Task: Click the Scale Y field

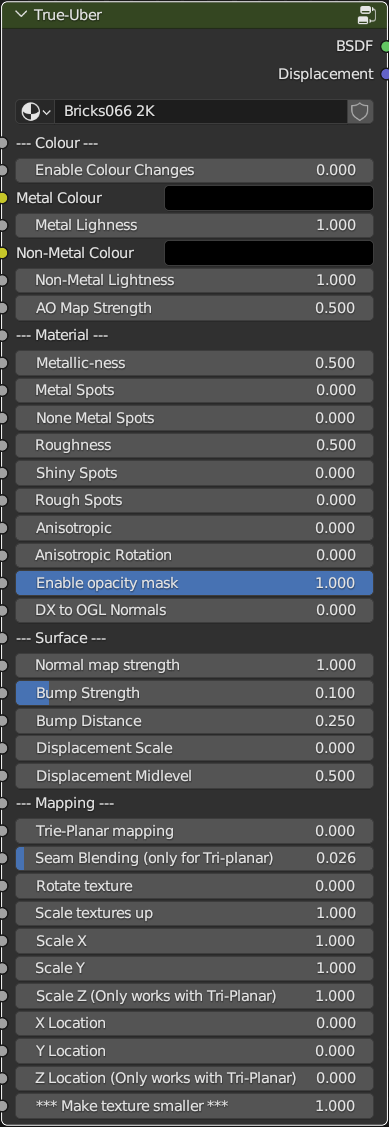Action: click(194, 968)
